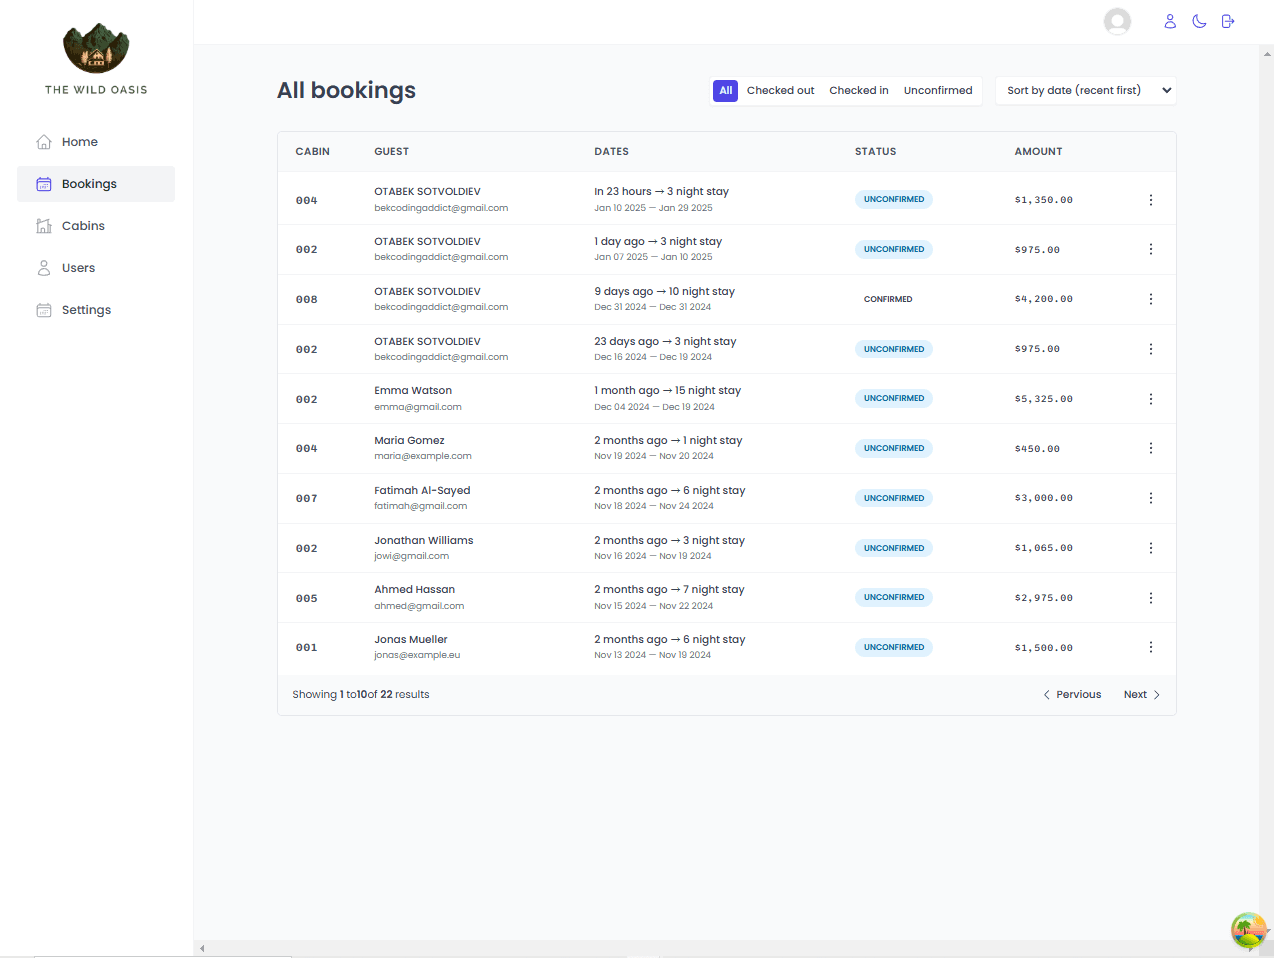The height and width of the screenshot is (958, 1274).
Task: Show only Unconfirmed bookings
Action: click(x=937, y=91)
